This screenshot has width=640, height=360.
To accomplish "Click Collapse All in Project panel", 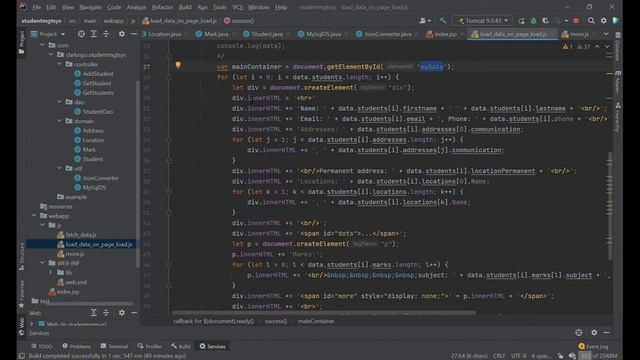I will point(106,34).
